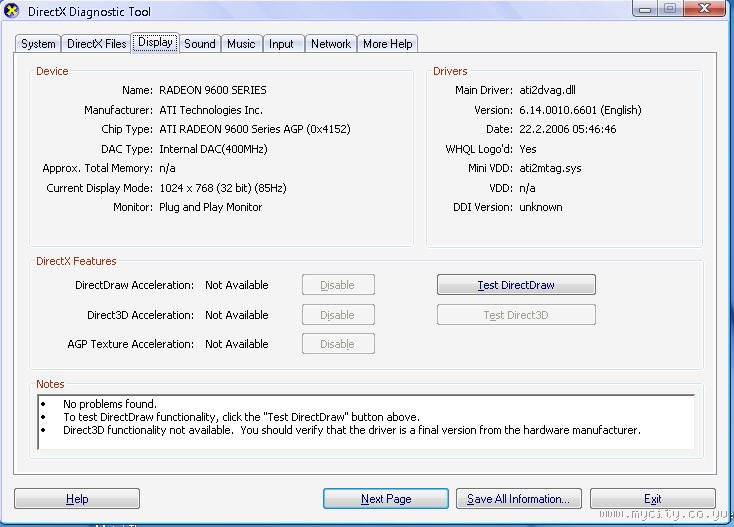
Task: Select the Display tab
Action: tap(155, 43)
